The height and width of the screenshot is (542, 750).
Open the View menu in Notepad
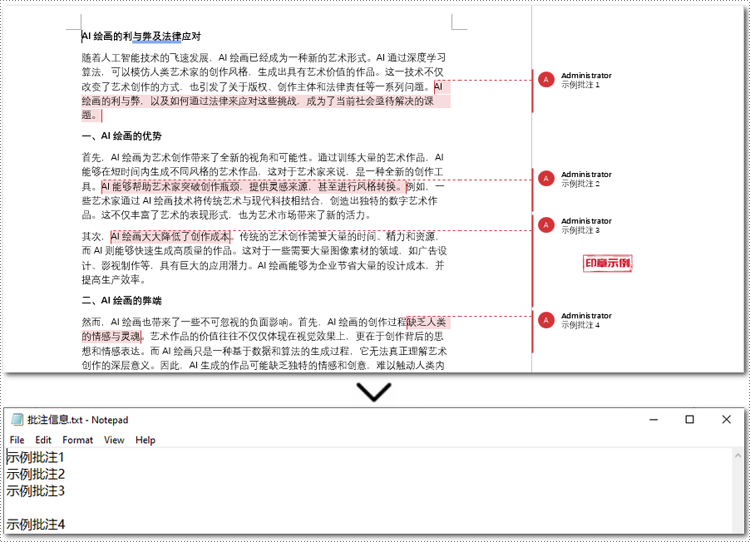[114, 440]
